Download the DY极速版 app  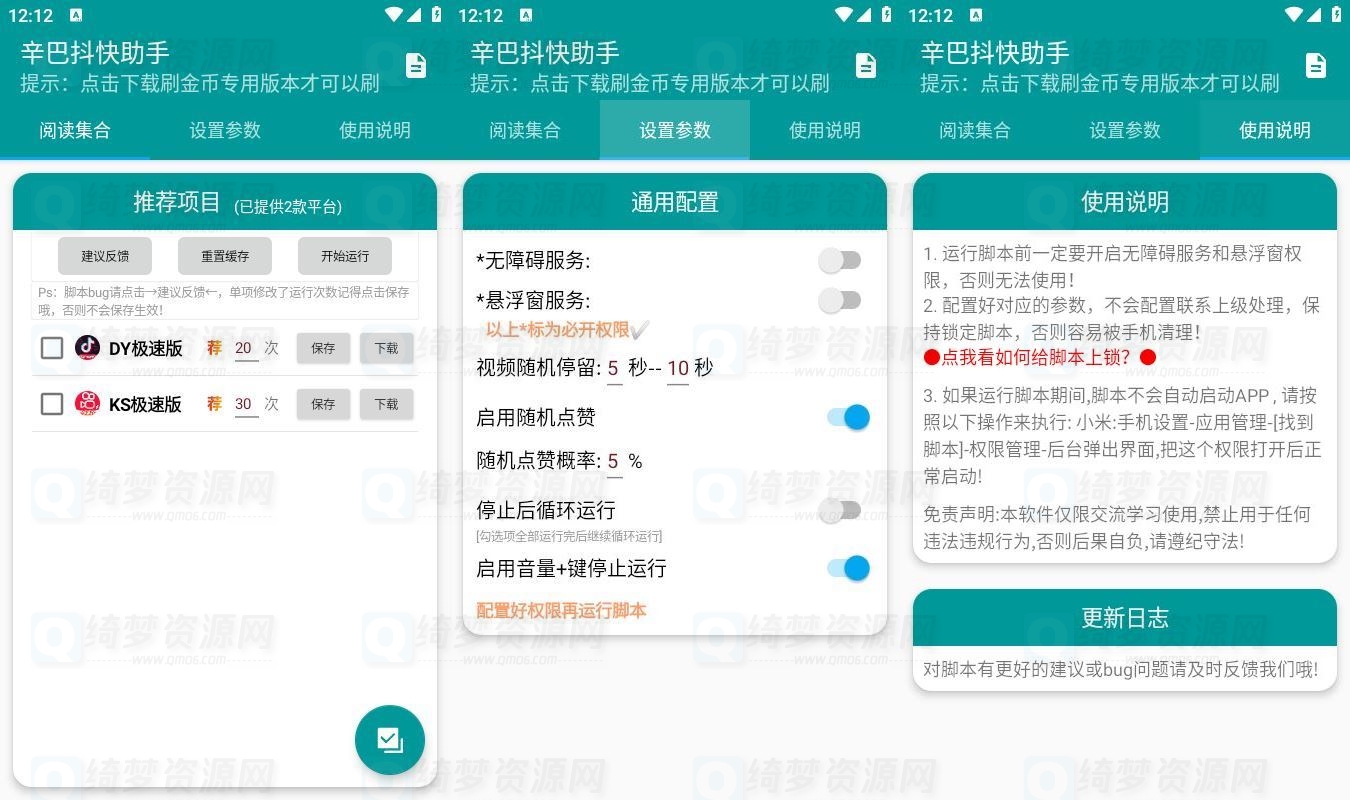(x=386, y=348)
